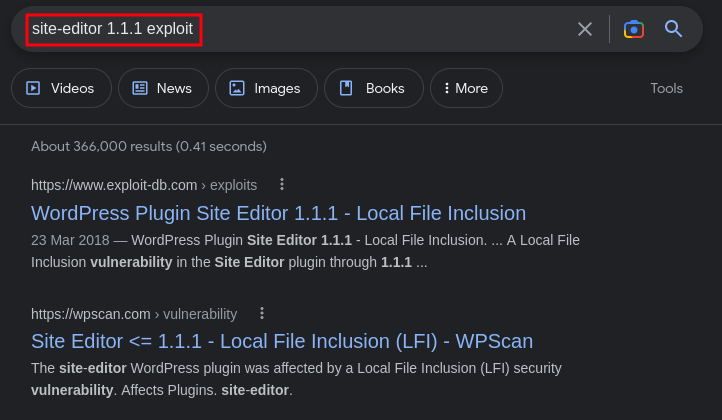Click the magnifying glass search icon
The width and height of the screenshot is (722, 420).
click(x=673, y=29)
